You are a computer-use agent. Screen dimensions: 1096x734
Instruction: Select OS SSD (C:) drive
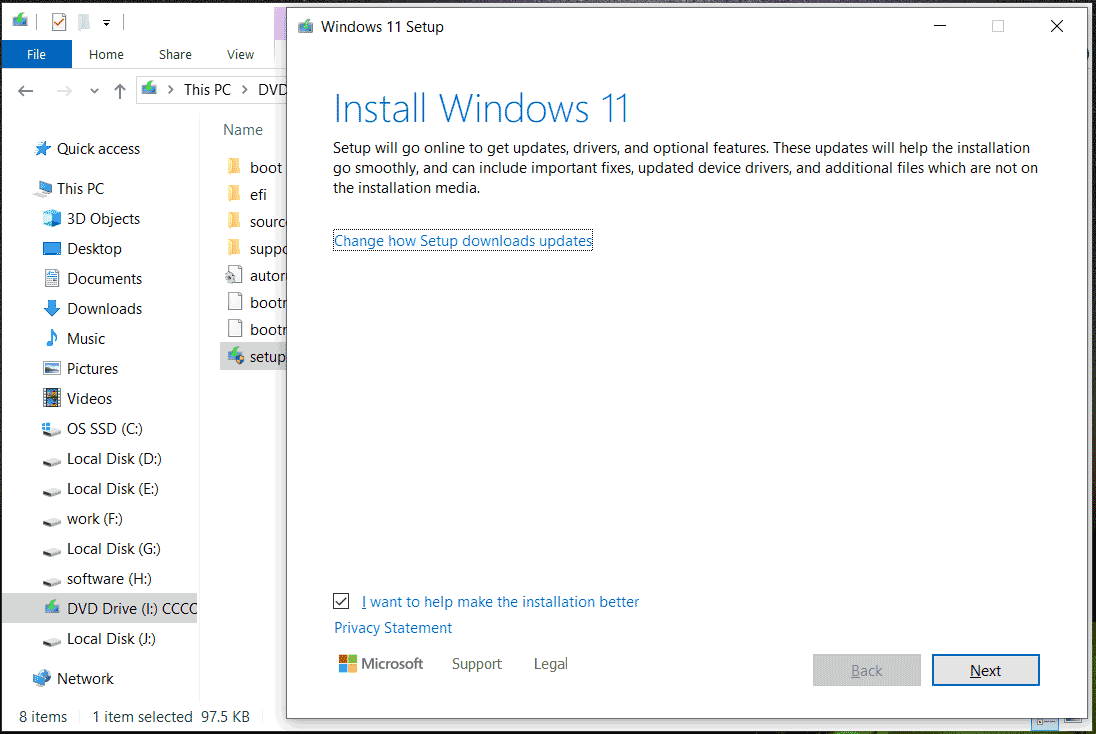[104, 429]
